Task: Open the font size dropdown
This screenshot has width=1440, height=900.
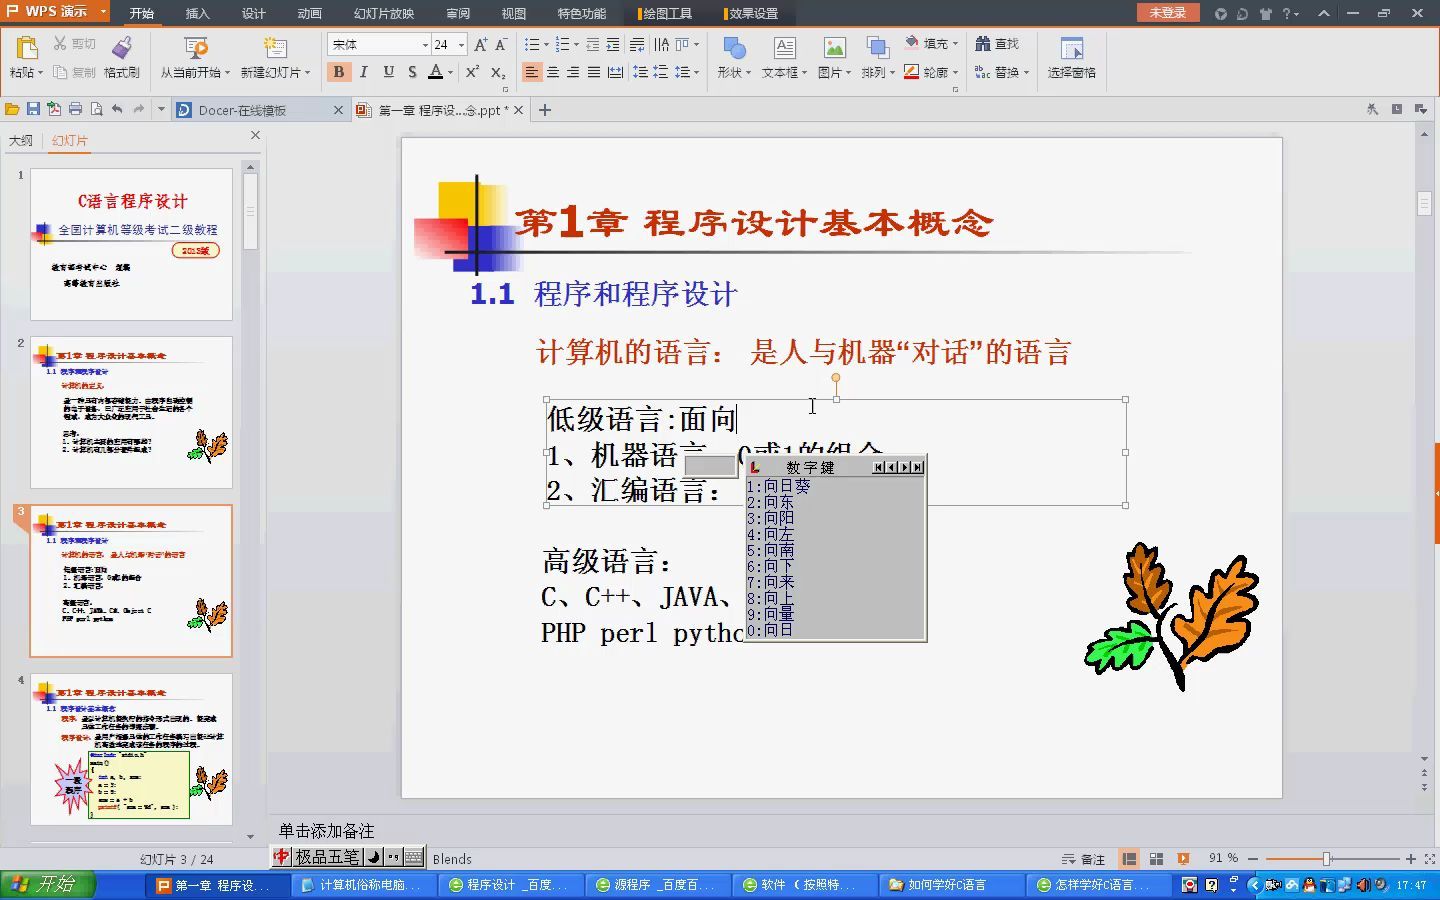Action: (461, 45)
